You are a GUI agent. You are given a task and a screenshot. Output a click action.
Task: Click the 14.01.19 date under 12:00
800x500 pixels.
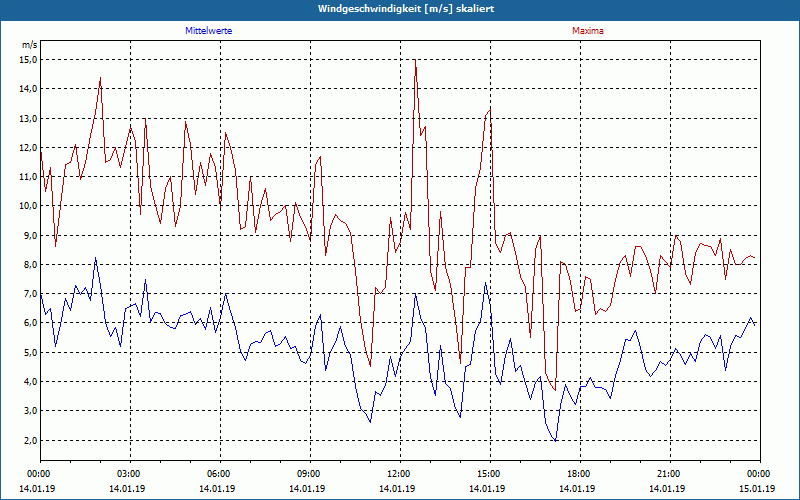click(x=397, y=488)
